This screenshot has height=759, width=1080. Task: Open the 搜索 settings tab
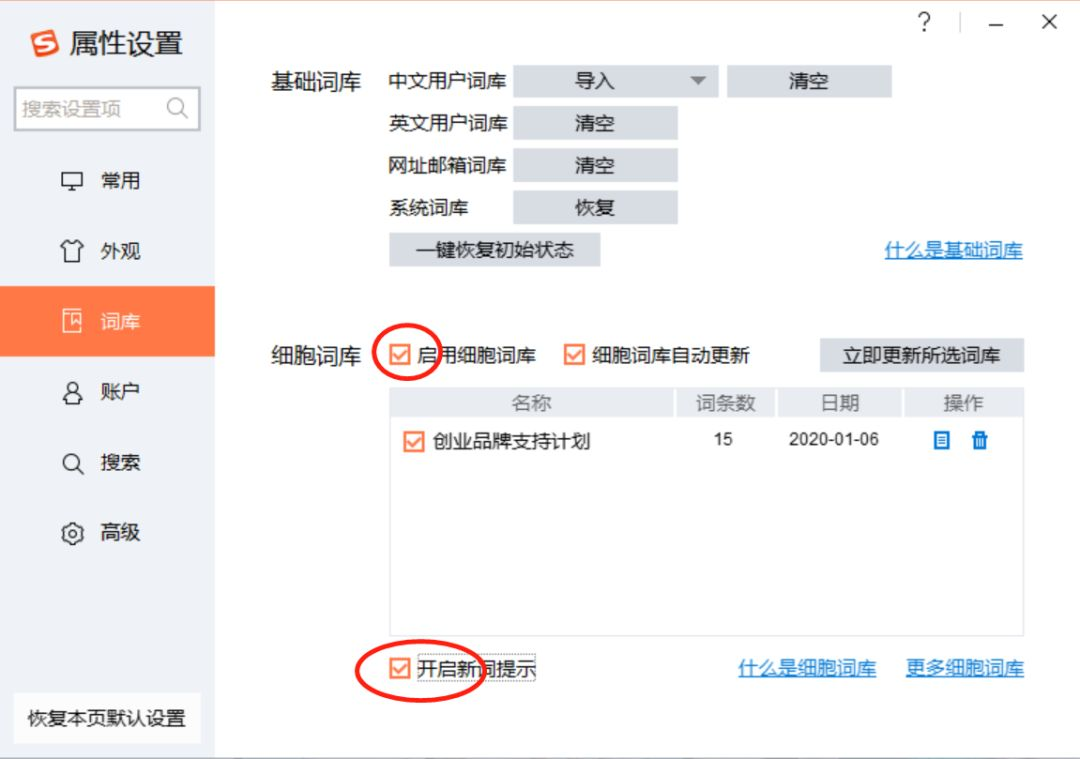click(107, 462)
